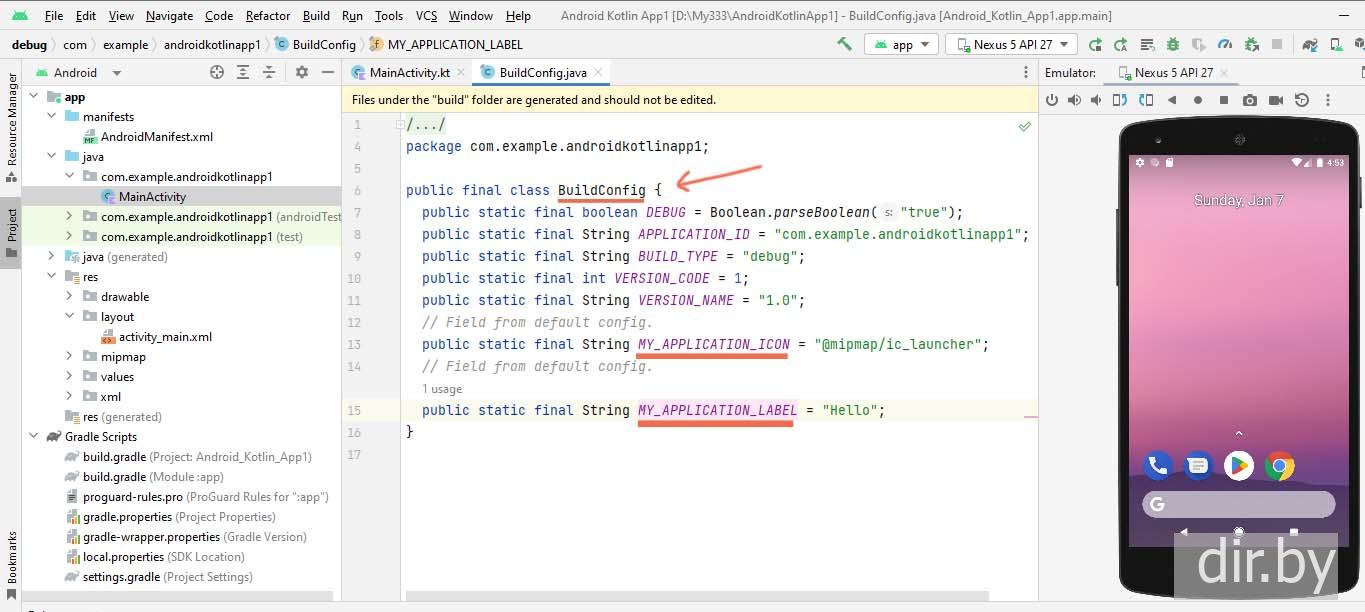Click the emulator volume up icon
Viewport: 1365px width, 612px height.
point(1075,100)
